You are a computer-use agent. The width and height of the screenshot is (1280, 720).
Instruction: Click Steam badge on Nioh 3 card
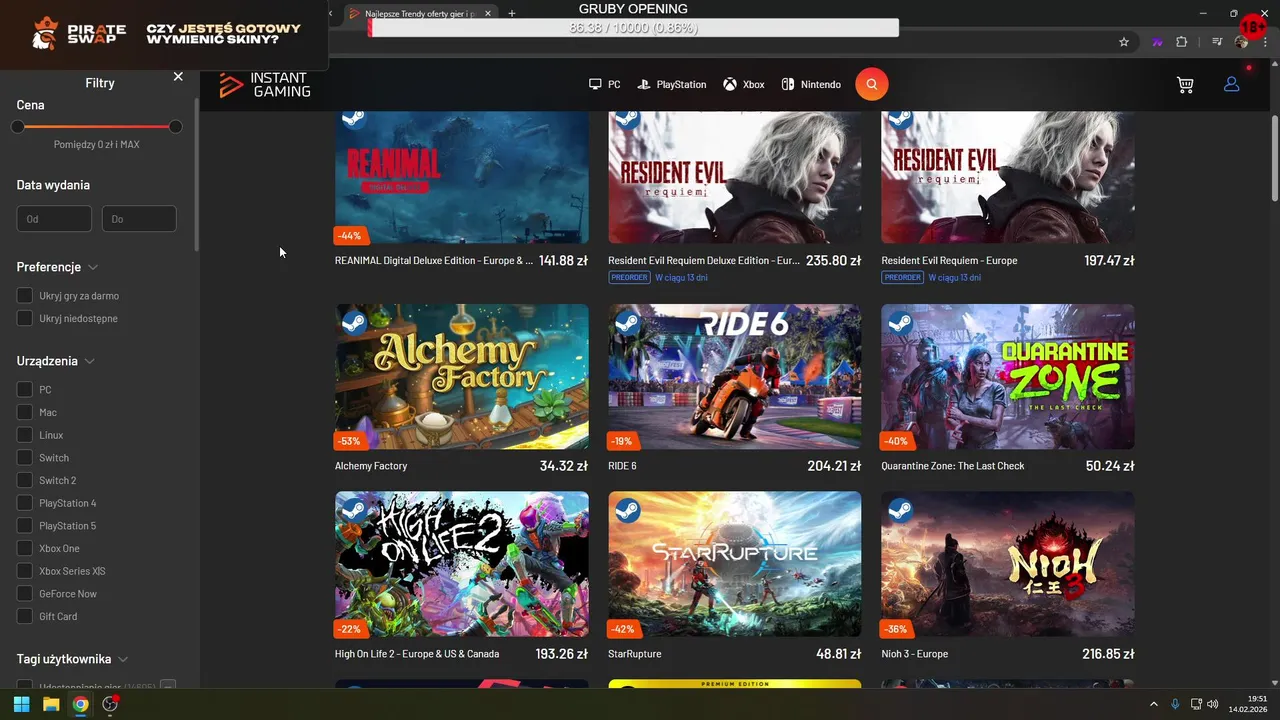click(x=899, y=510)
